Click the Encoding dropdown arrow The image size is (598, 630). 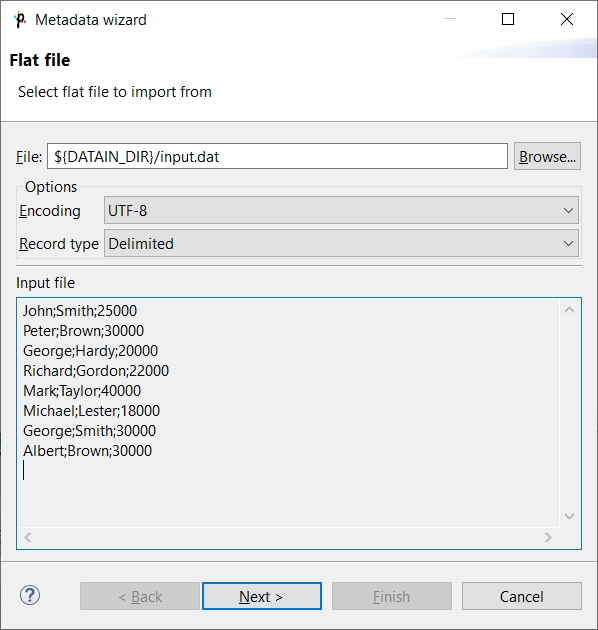[x=568, y=210]
